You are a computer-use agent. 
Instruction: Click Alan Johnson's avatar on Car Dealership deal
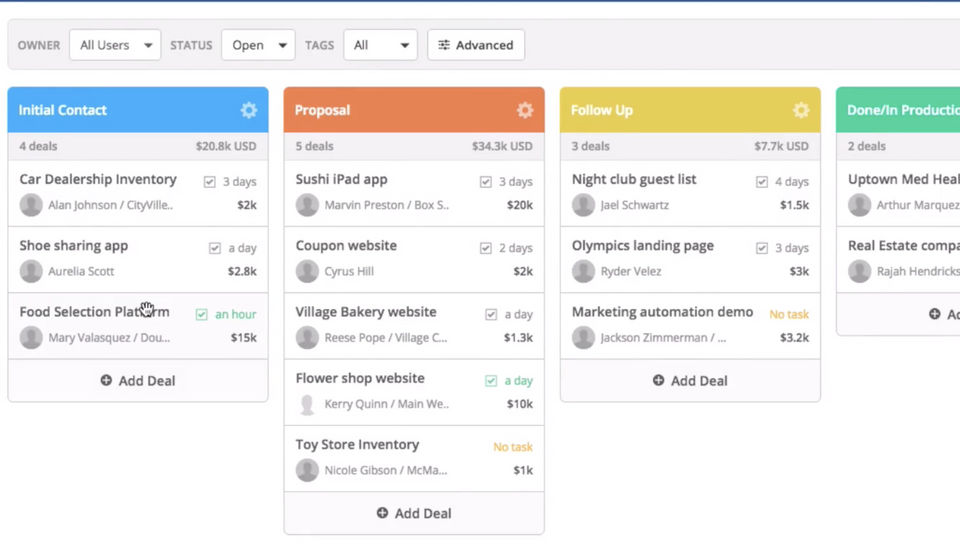click(x=31, y=205)
